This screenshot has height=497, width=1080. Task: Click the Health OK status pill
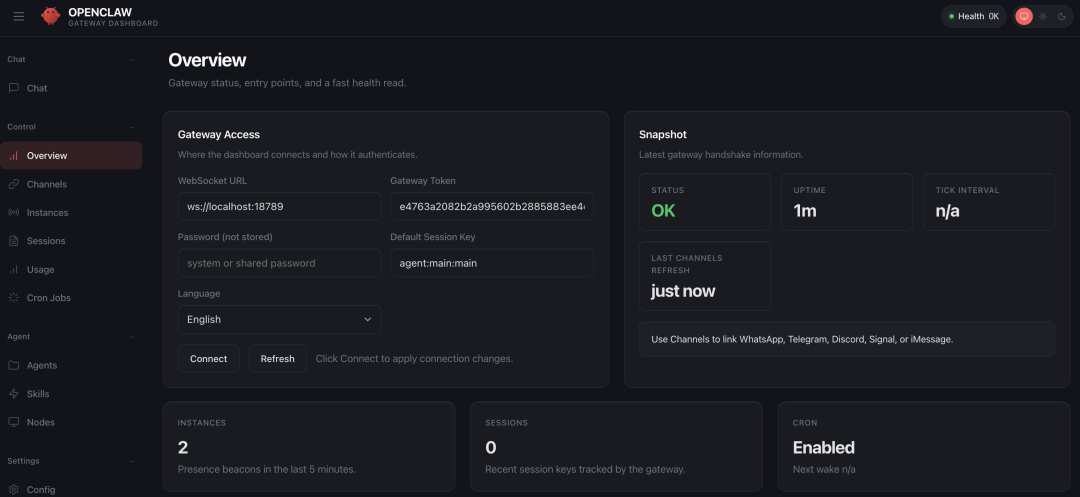coord(973,16)
